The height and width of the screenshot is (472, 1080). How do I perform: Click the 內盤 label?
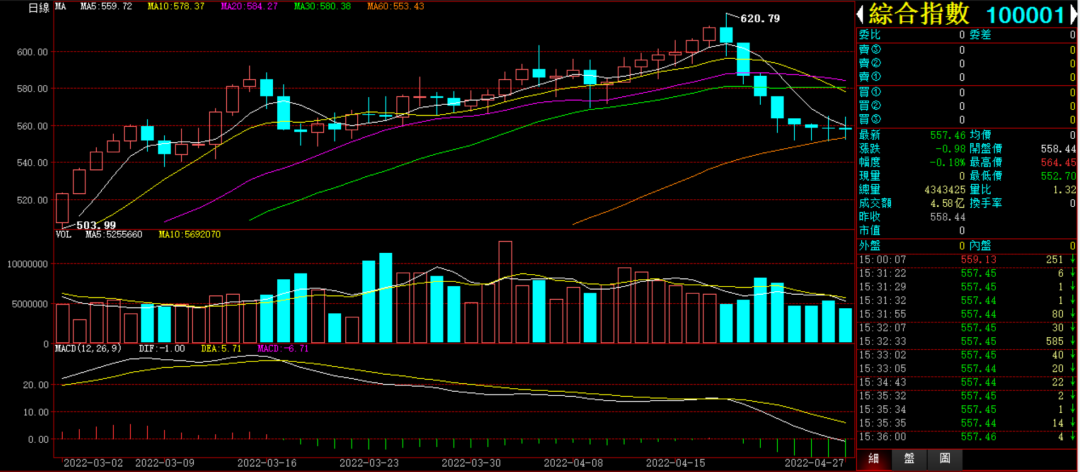[x=979, y=245]
